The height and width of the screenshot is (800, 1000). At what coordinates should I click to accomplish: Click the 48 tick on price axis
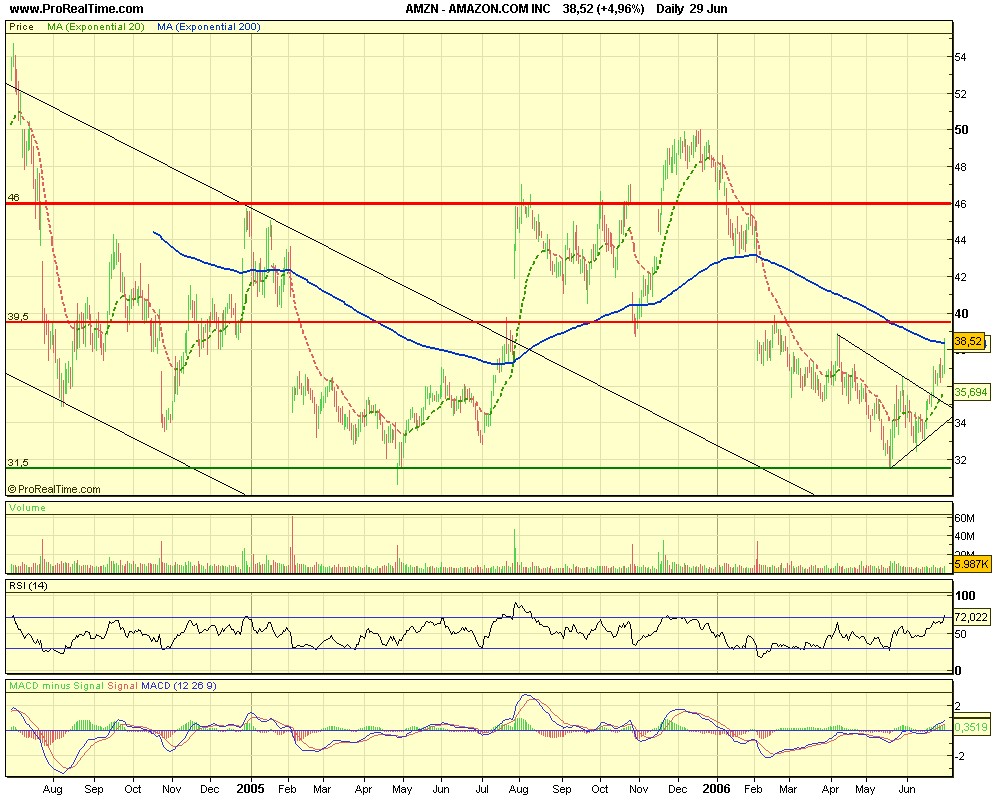(960, 167)
